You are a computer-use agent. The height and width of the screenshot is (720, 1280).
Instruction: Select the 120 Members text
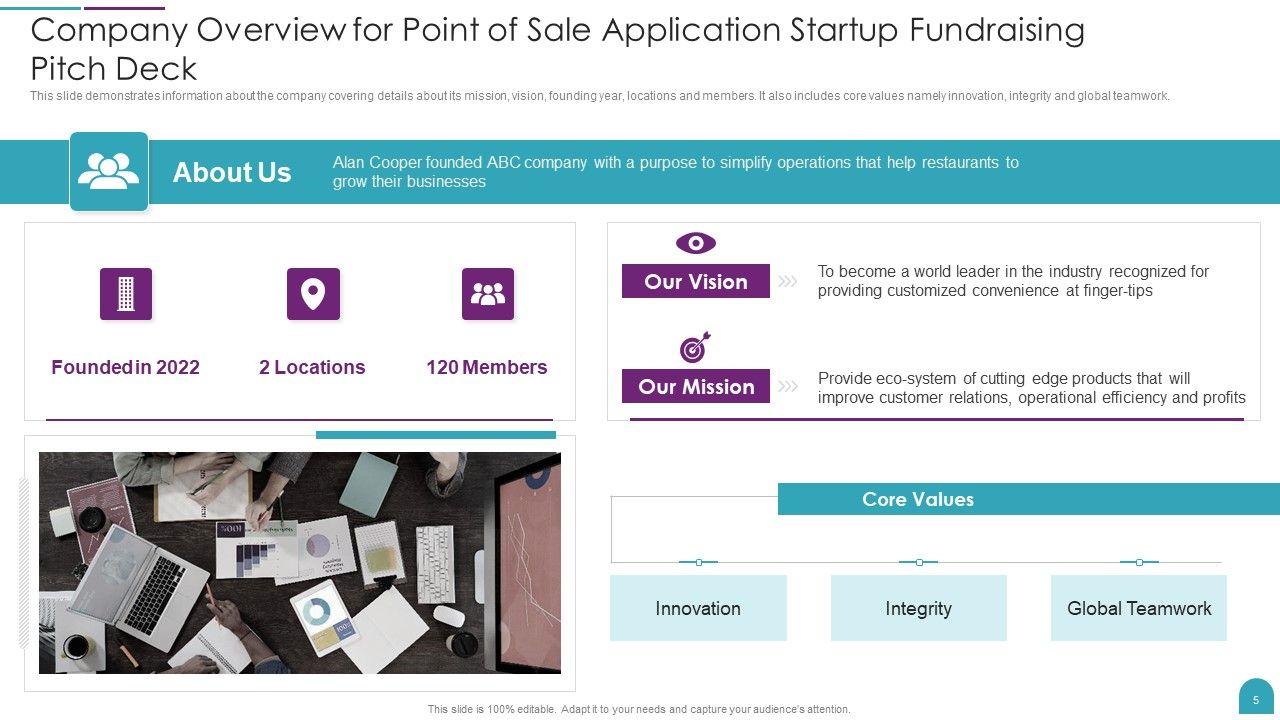pos(487,367)
